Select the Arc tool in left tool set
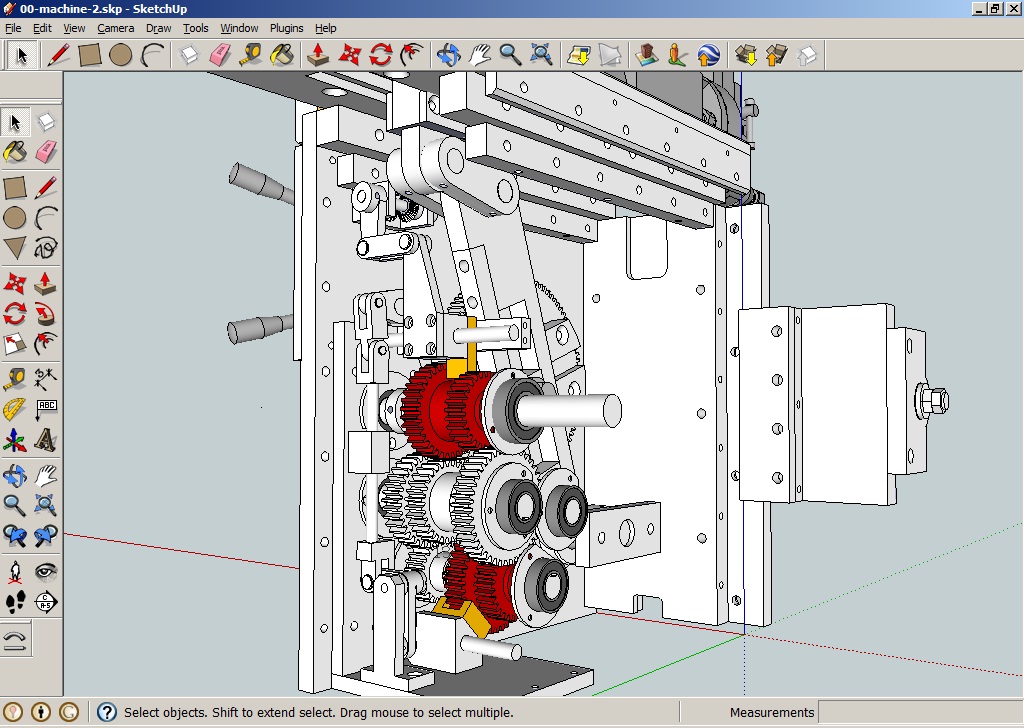Image resolution: width=1024 pixels, height=728 pixels. point(45,217)
